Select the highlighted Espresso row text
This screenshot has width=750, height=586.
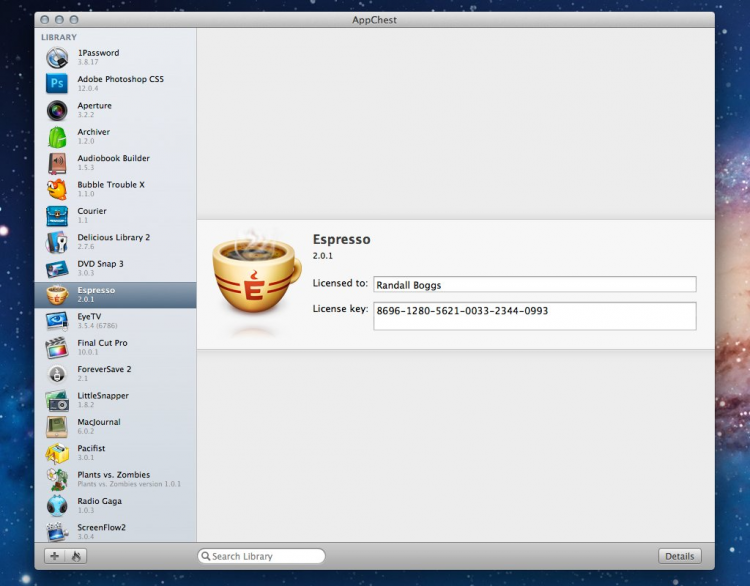[96, 290]
